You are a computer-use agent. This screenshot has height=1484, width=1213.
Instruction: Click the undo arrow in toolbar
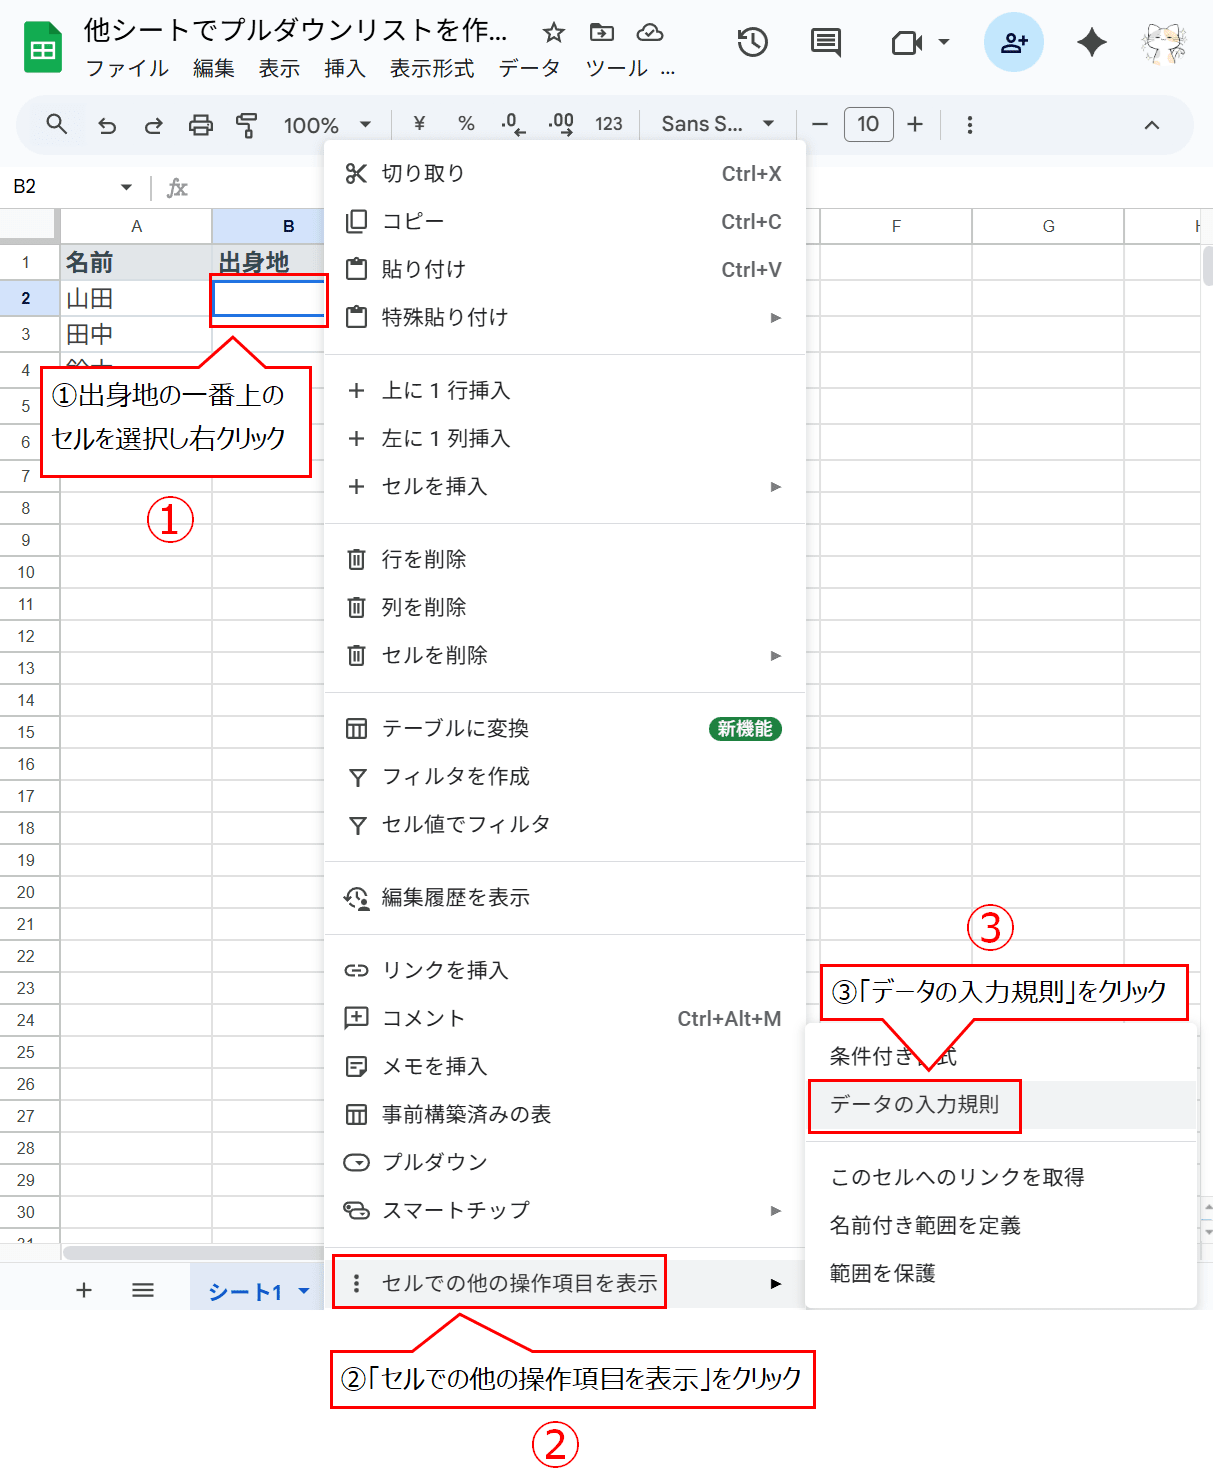click(x=107, y=125)
